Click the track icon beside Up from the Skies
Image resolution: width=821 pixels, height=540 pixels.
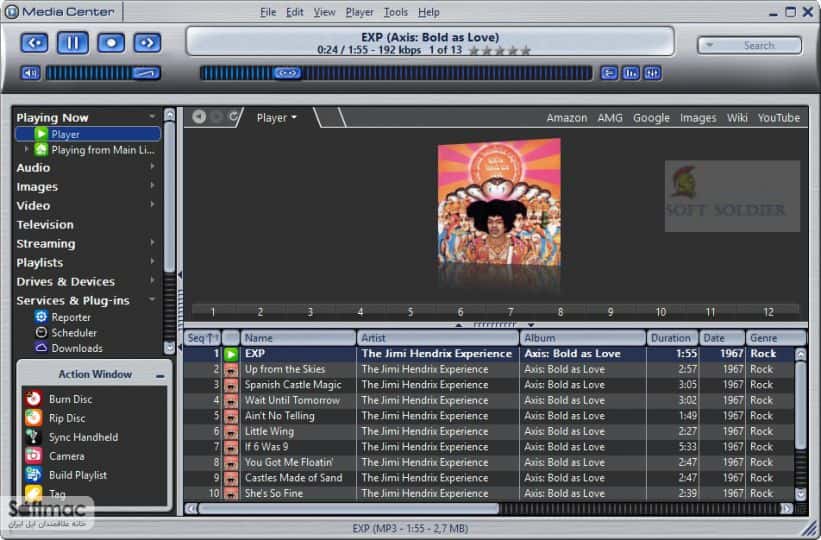click(x=230, y=369)
